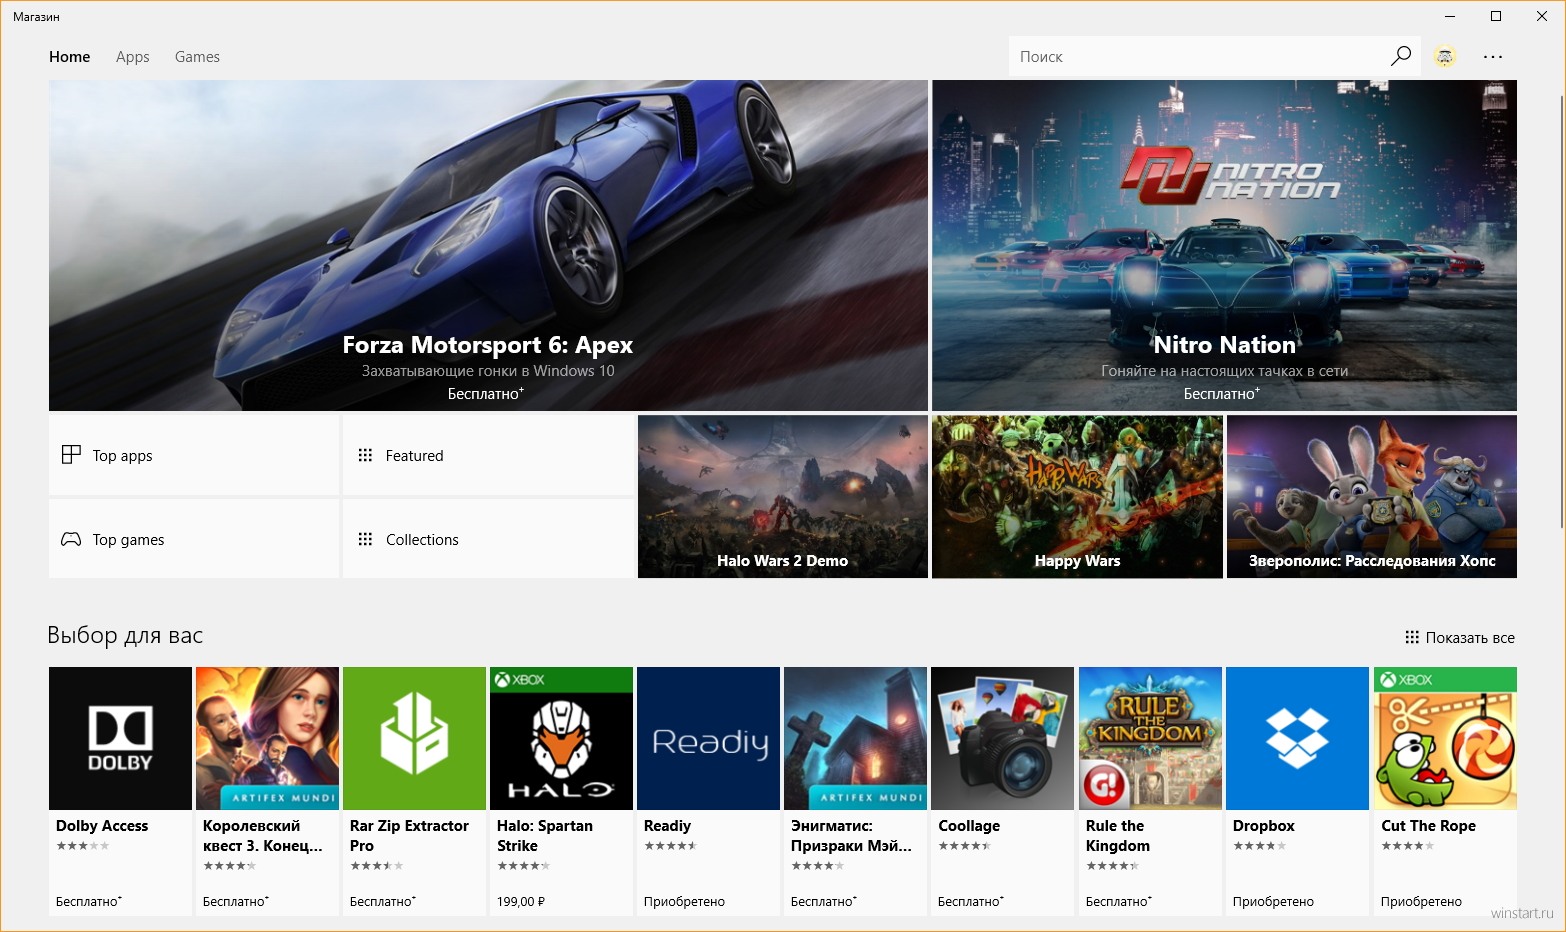1566x932 pixels.
Task: Click Бесплатно under Dolby Access
Action: click(88, 901)
